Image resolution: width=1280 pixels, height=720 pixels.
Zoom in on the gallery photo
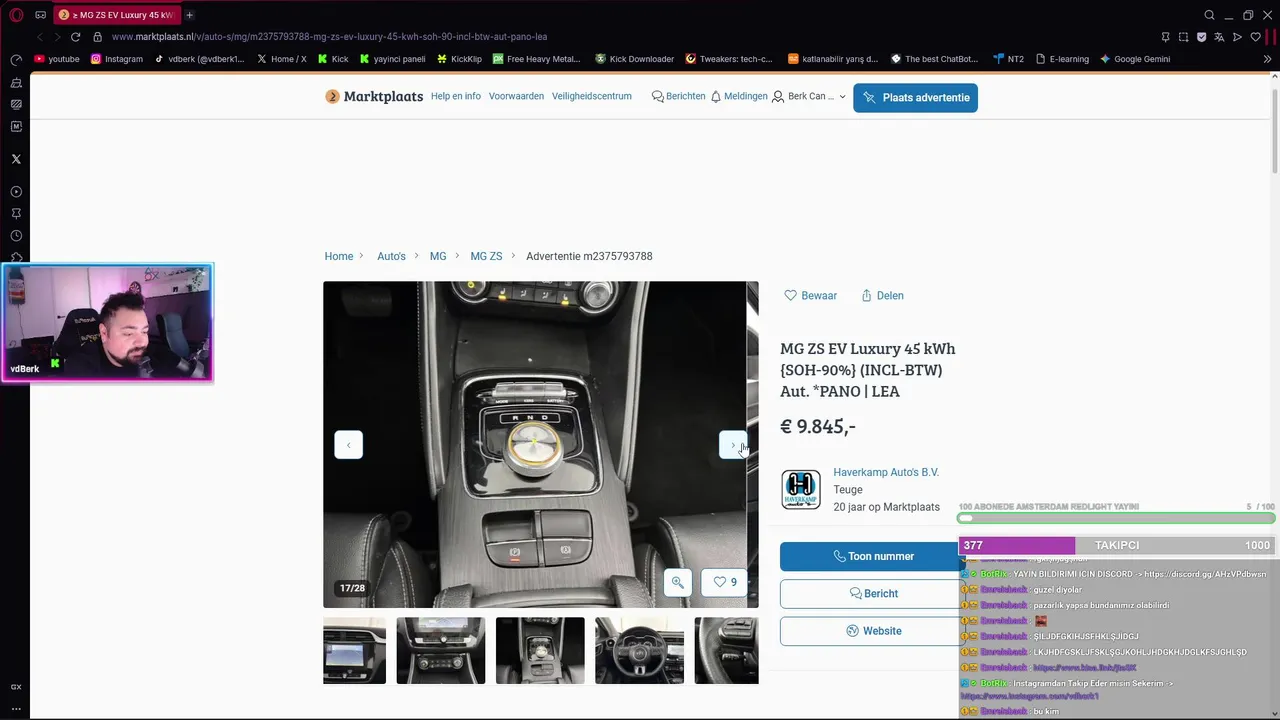click(x=678, y=582)
